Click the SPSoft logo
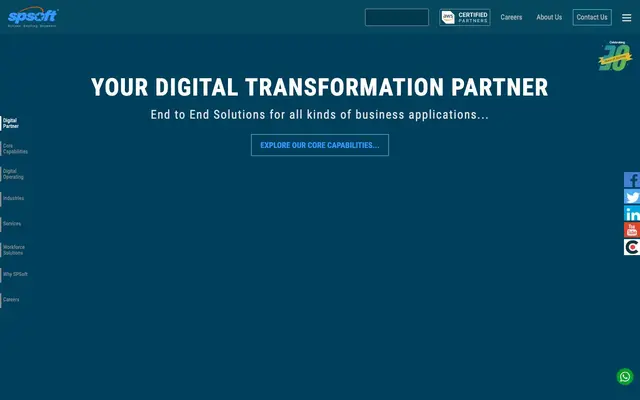This screenshot has height=400, width=640. pyautogui.click(x=33, y=17)
